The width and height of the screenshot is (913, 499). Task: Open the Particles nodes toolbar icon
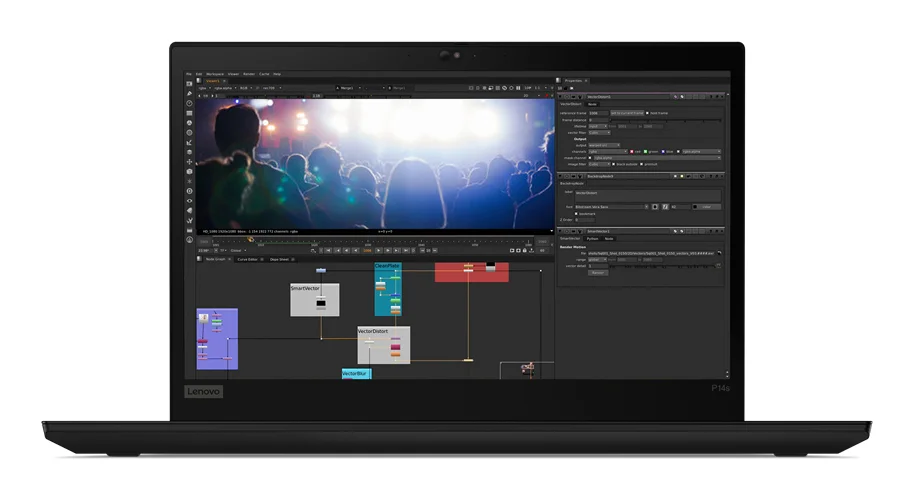tap(189, 181)
